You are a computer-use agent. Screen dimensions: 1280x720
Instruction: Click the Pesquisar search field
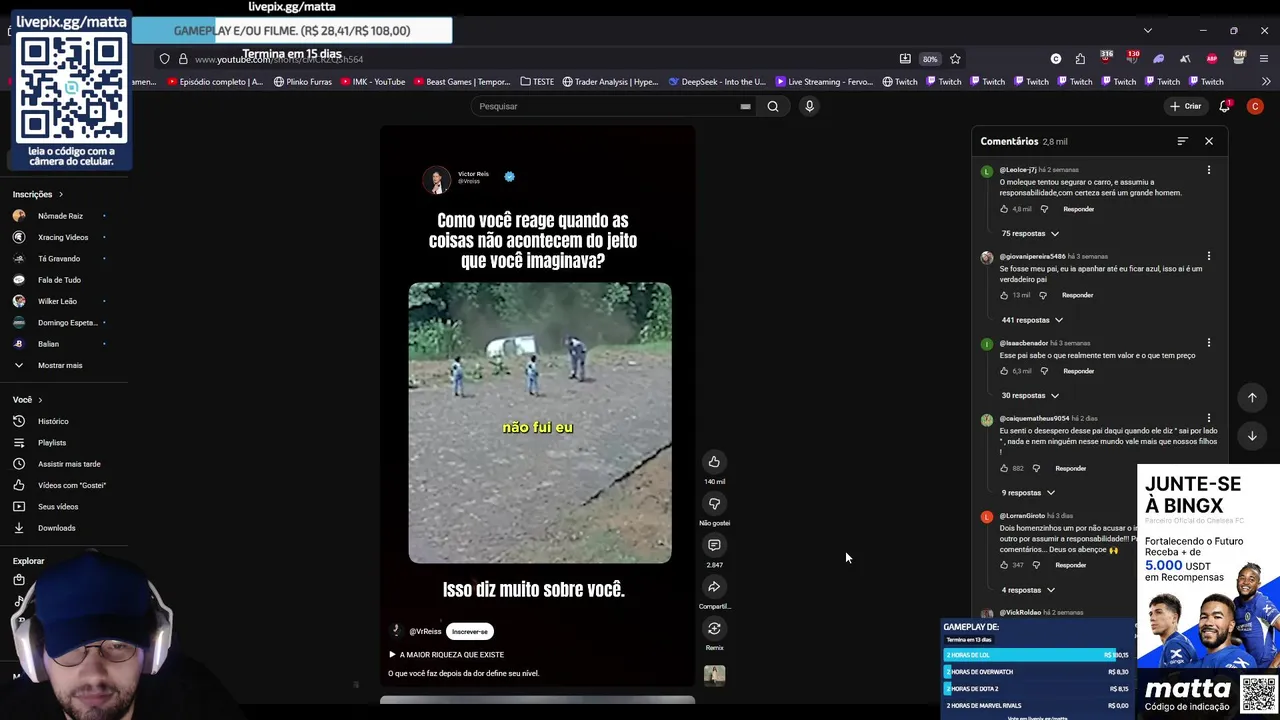pos(605,106)
